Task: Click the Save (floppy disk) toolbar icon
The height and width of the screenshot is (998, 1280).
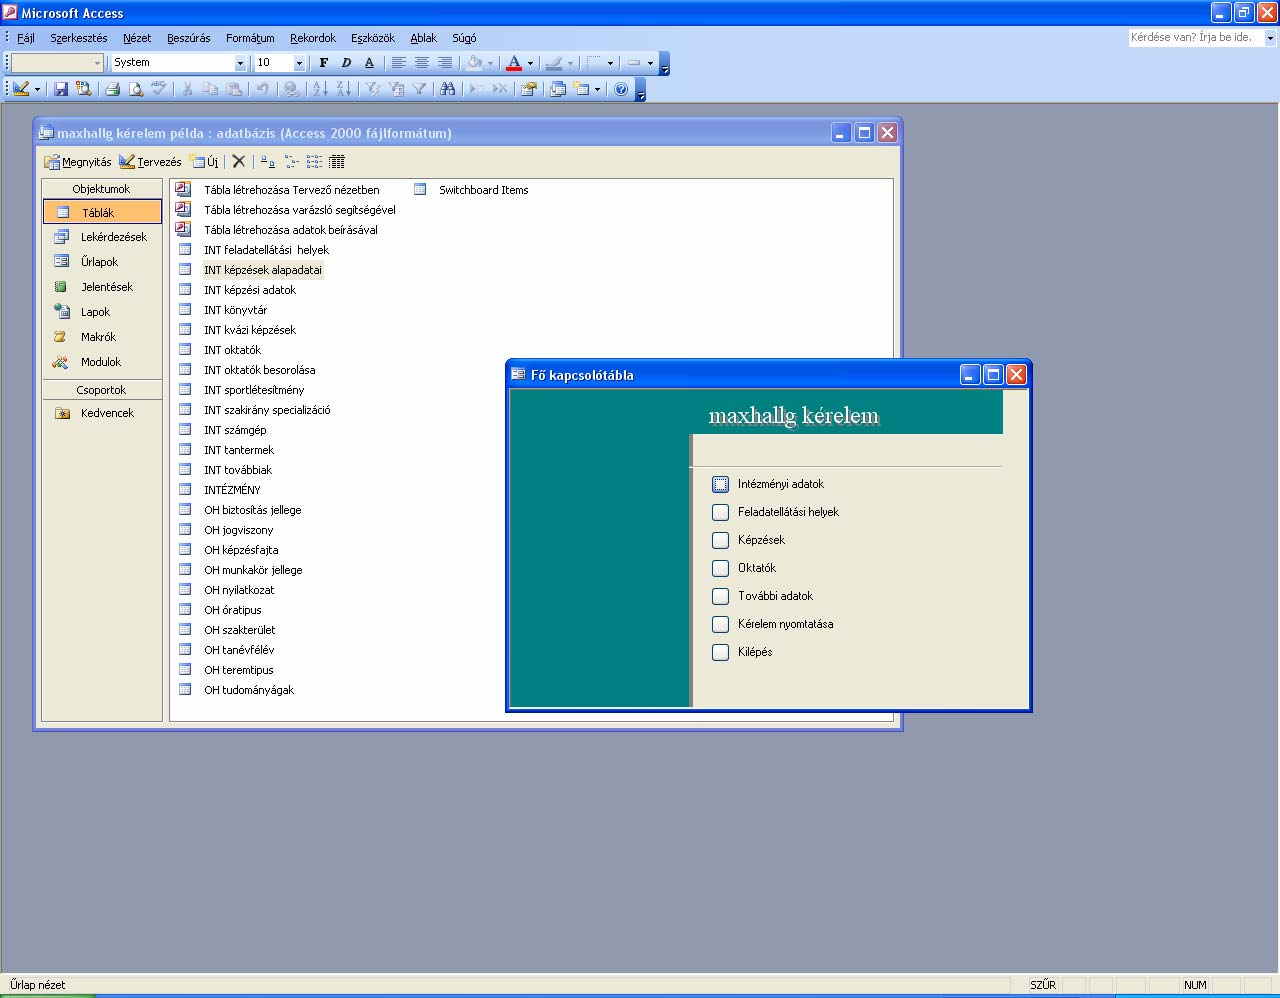Action: 61,89
